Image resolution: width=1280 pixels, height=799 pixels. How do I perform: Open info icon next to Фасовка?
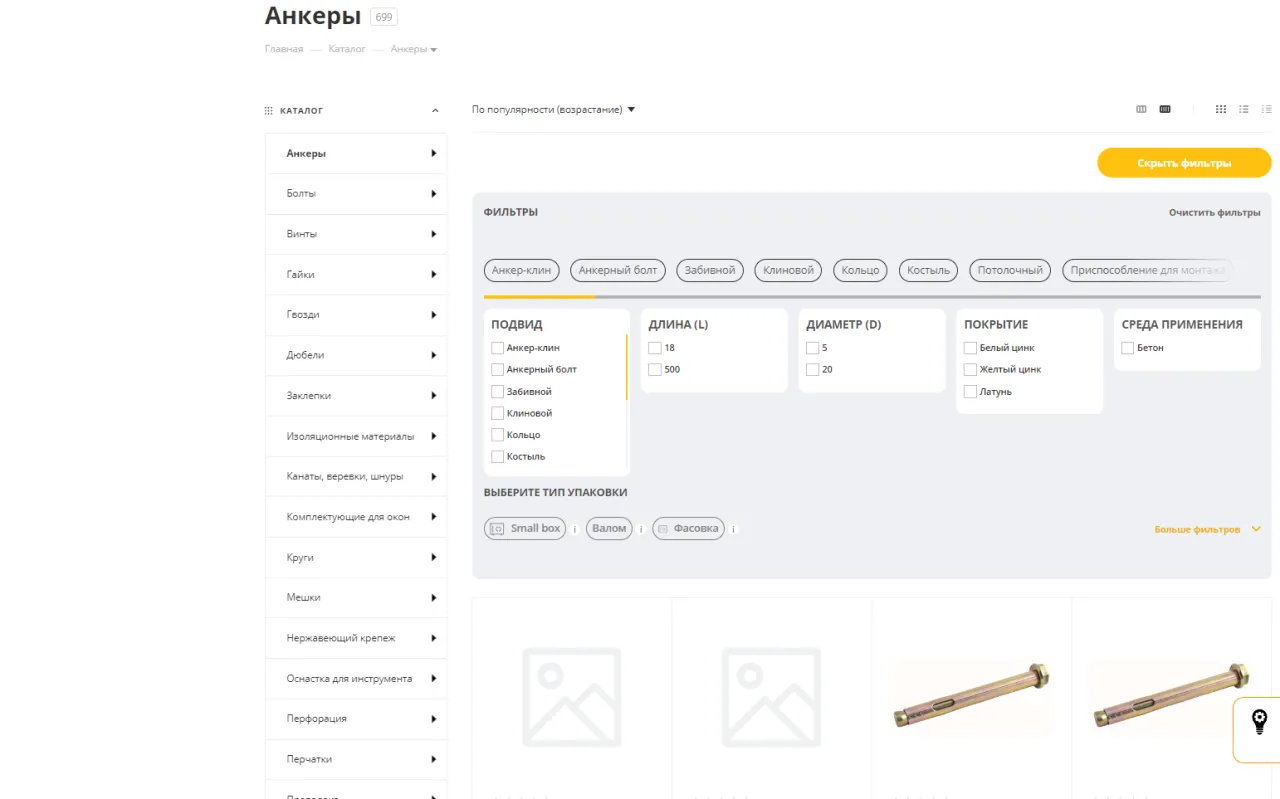point(733,529)
